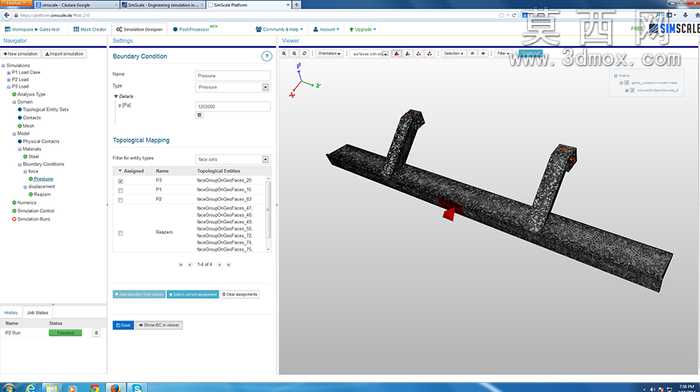
Task: Click the first icon after Selection dropdown
Action: pyautogui.click(x=472, y=54)
